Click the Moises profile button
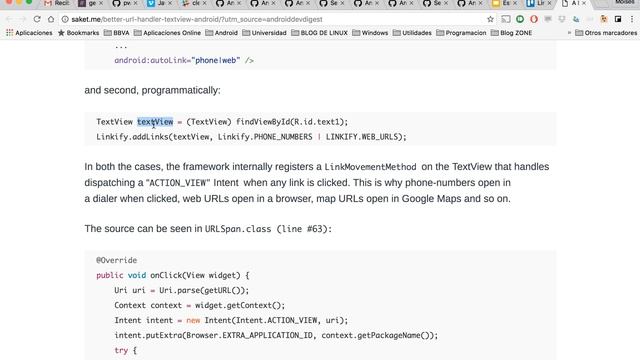This screenshot has width=640, height=360. (x=624, y=2)
